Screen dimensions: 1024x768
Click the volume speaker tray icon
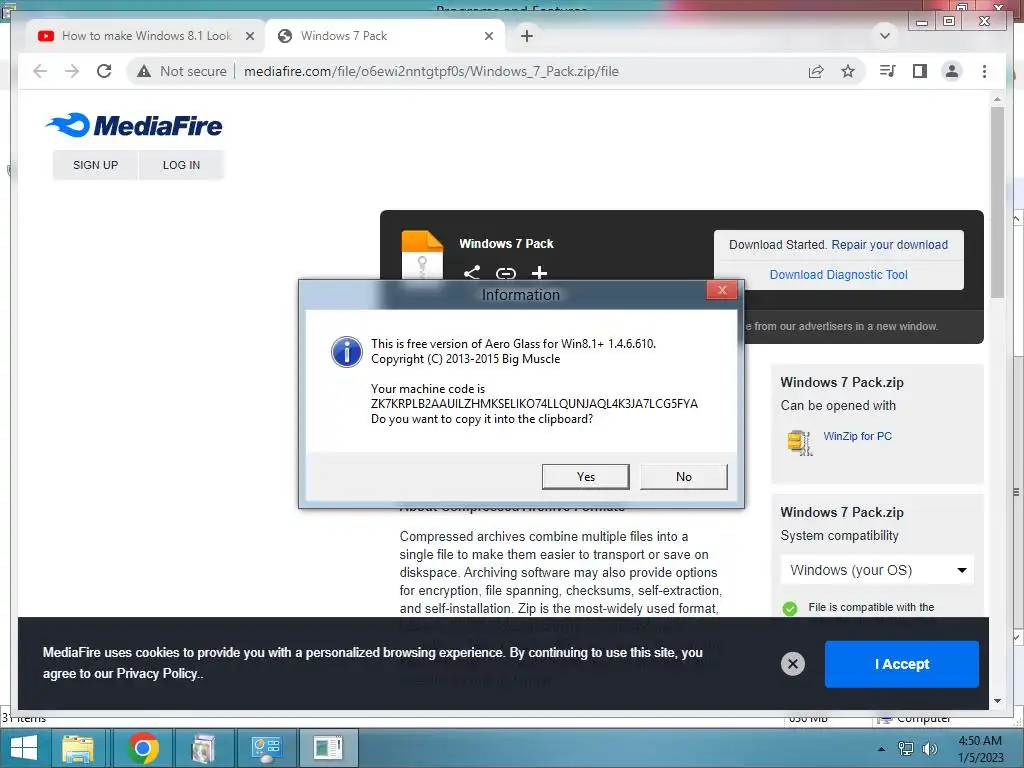pos(929,748)
